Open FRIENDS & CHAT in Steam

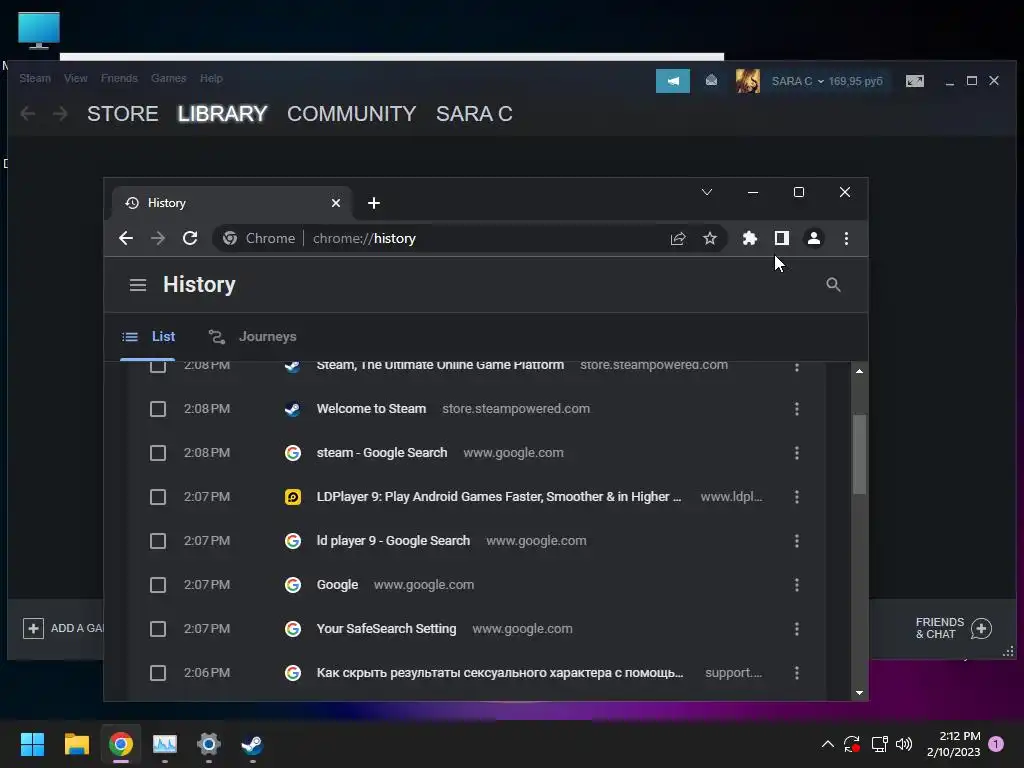click(953, 628)
